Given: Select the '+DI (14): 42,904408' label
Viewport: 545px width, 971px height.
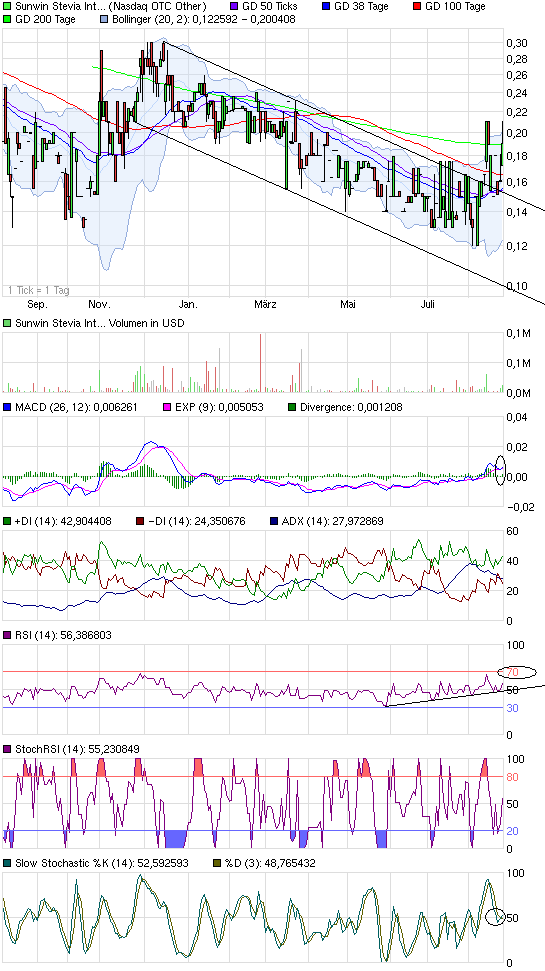Looking at the screenshot, I should point(63,522).
